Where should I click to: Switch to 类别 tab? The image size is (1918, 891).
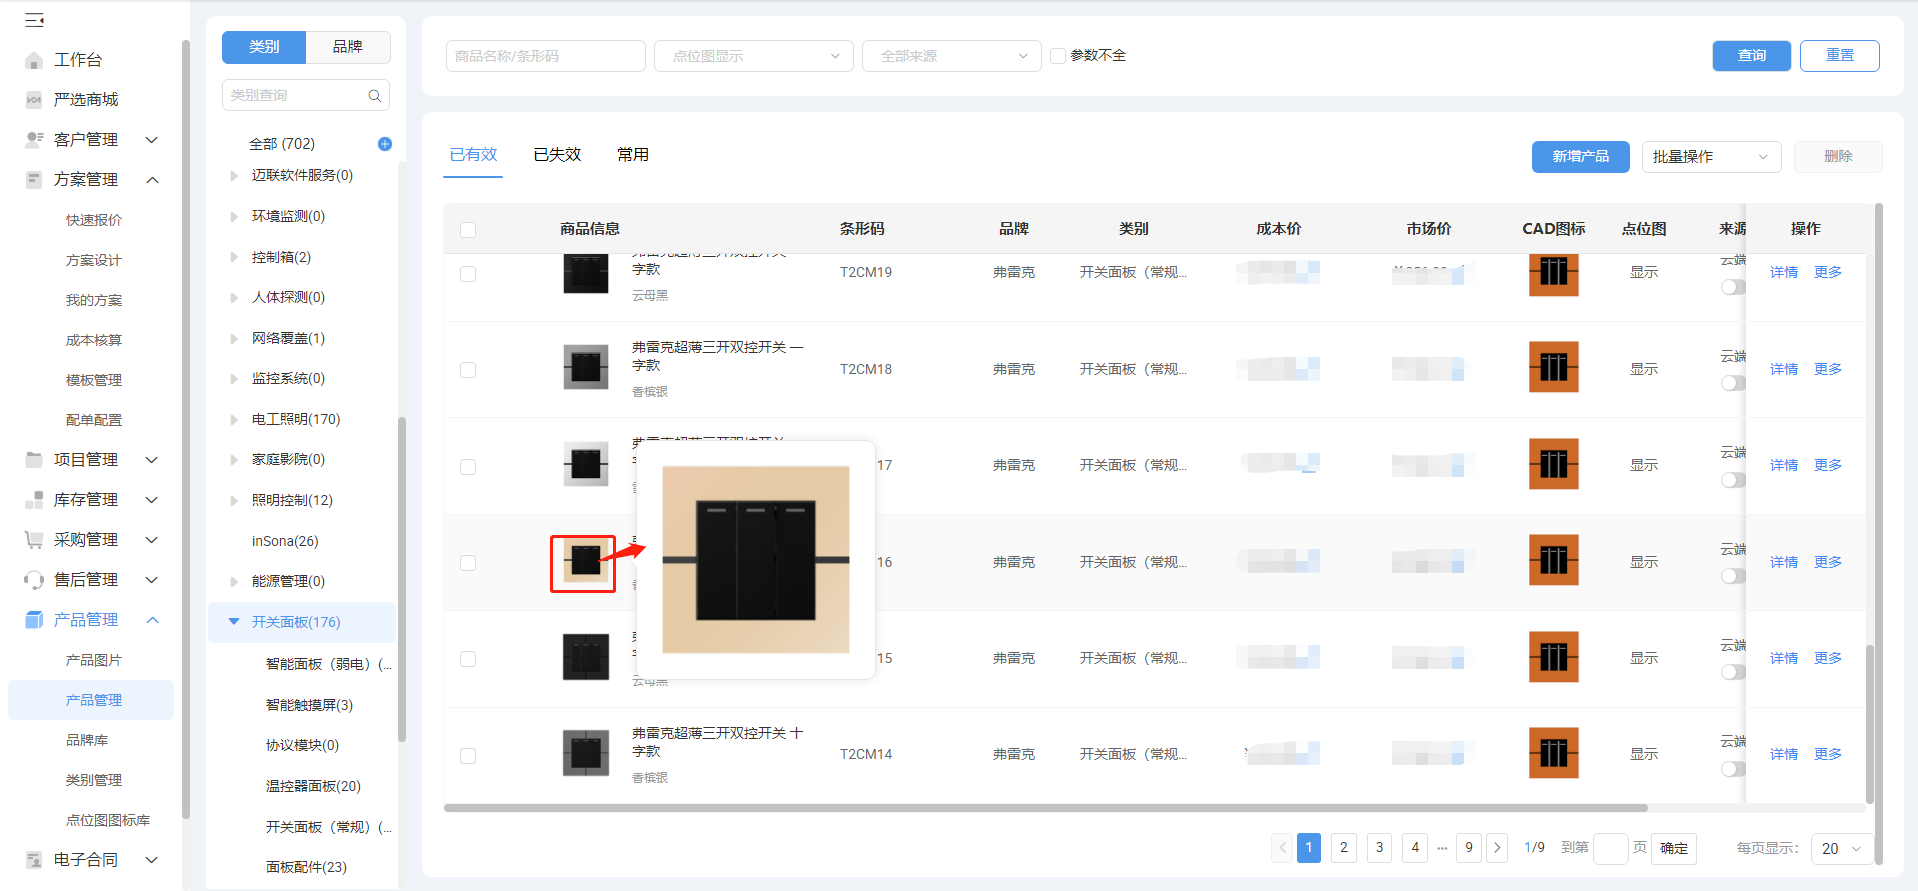264,47
